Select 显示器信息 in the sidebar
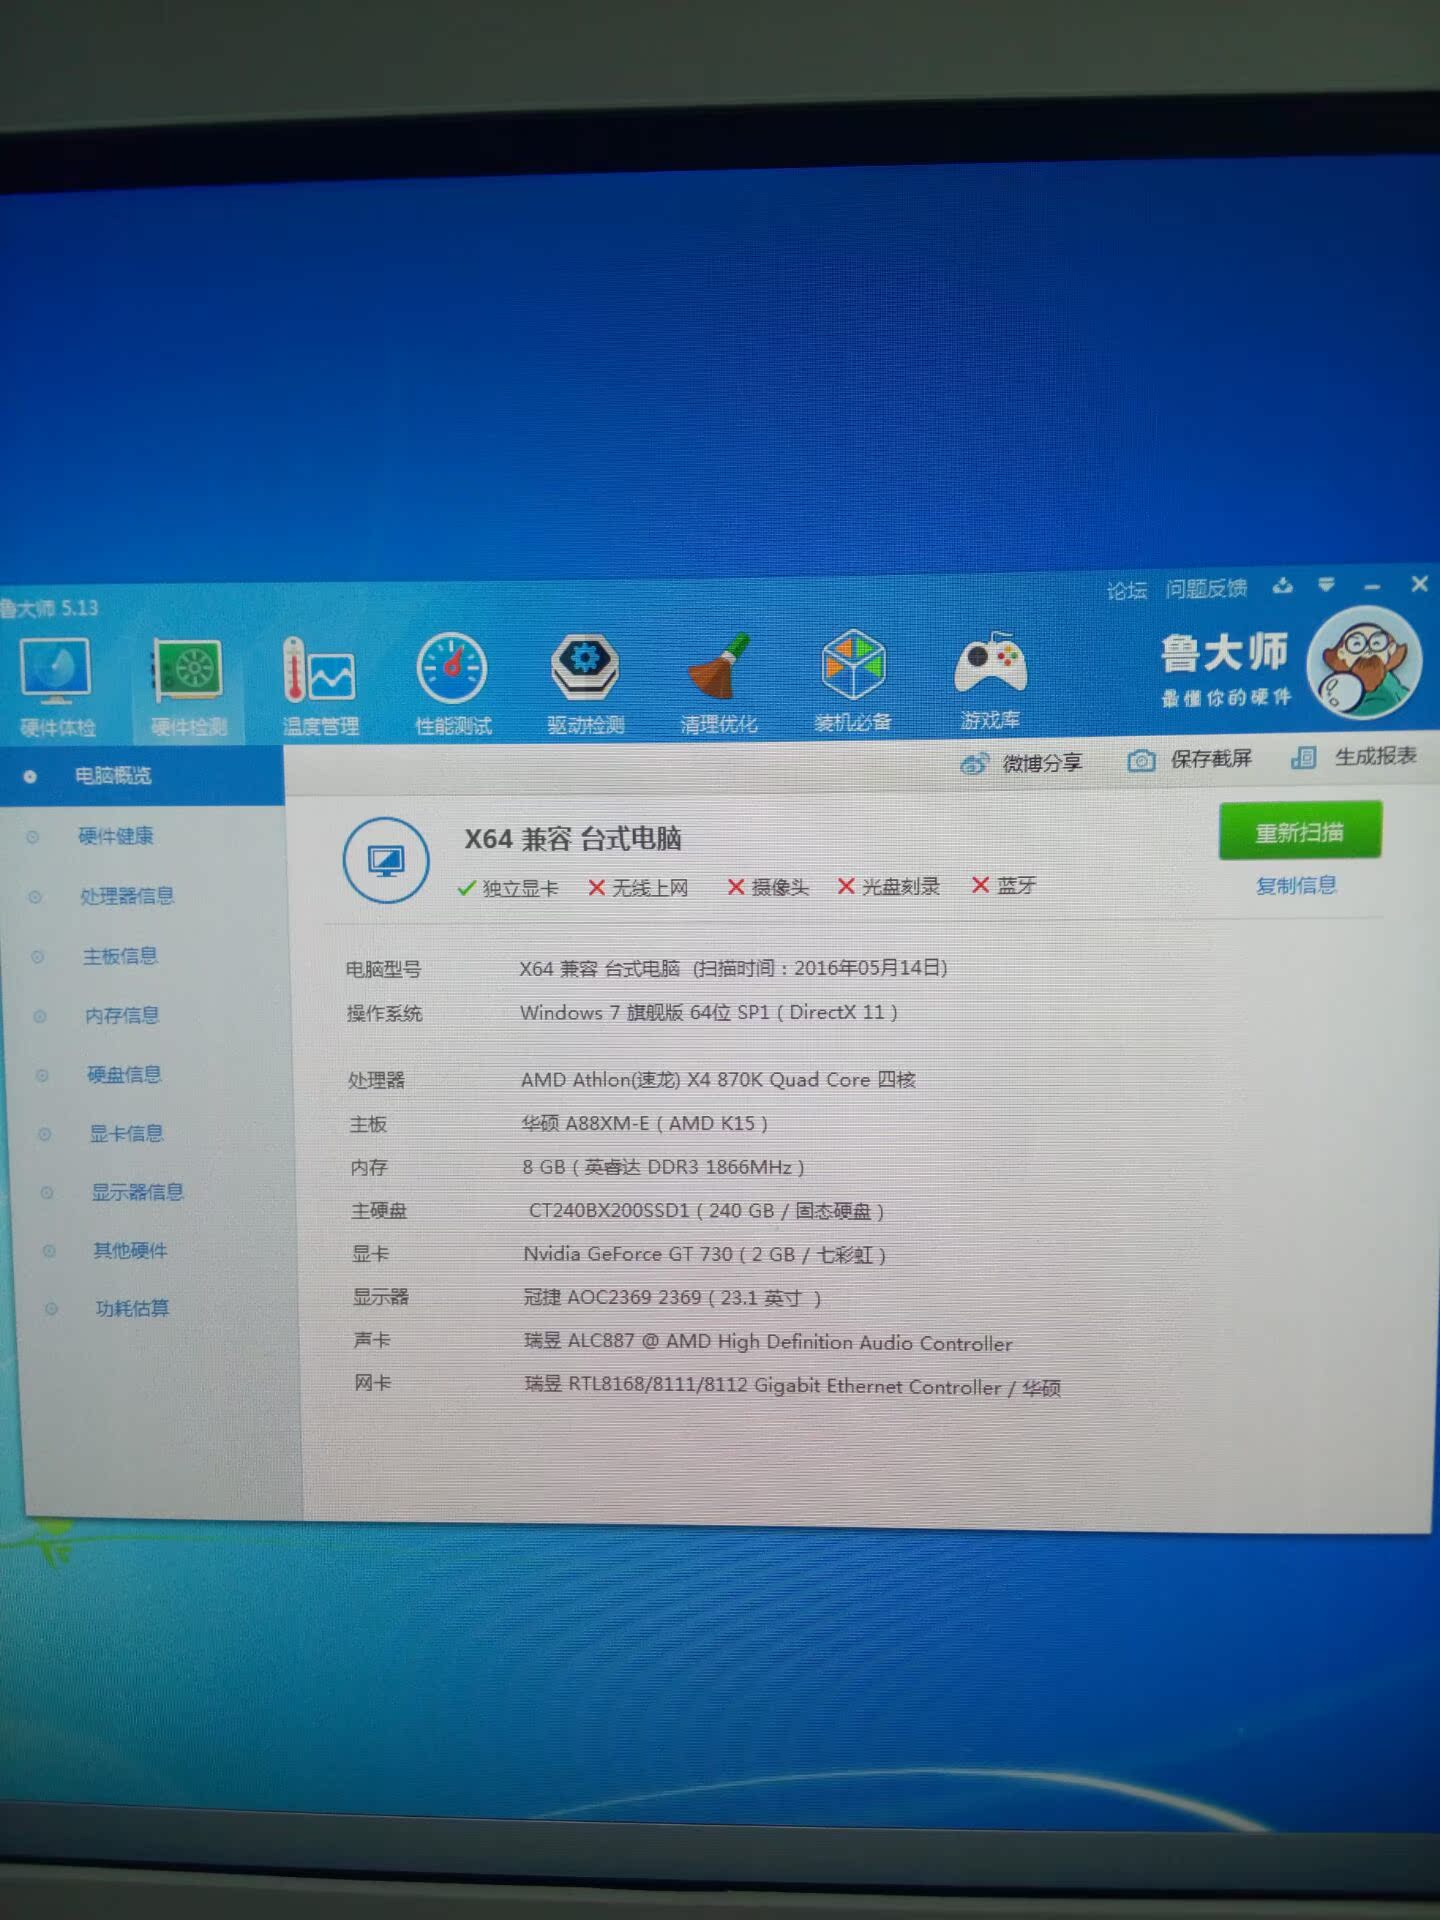Viewport: 1440px width, 1920px height. coord(138,1192)
